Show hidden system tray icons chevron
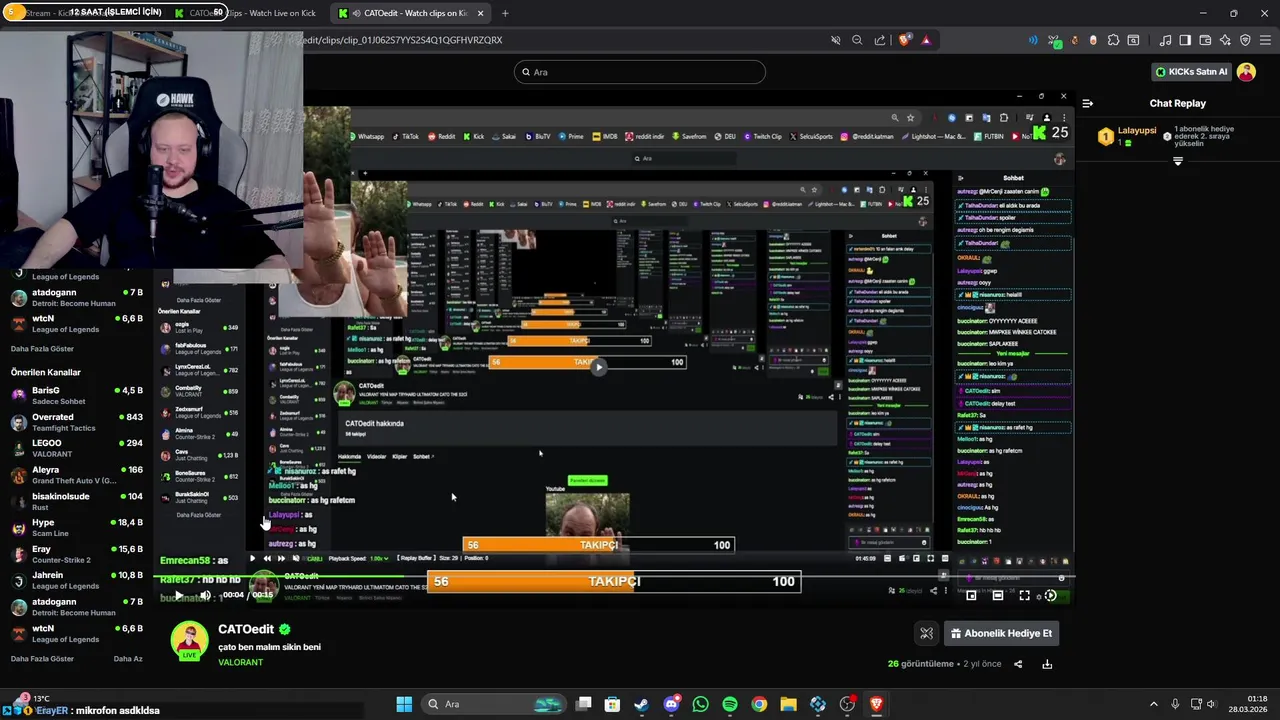Image resolution: width=1280 pixels, height=720 pixels. click(x=1153, y=704)
